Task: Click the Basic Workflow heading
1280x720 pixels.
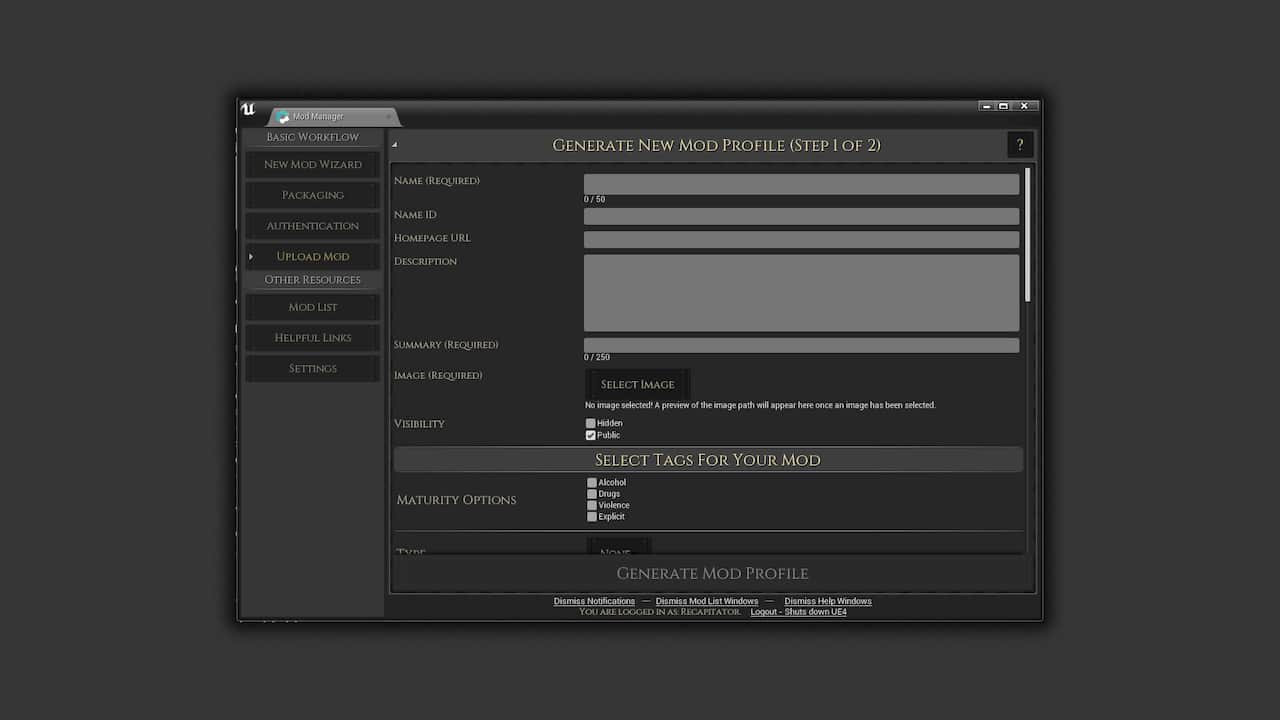Action: (313, 137)
